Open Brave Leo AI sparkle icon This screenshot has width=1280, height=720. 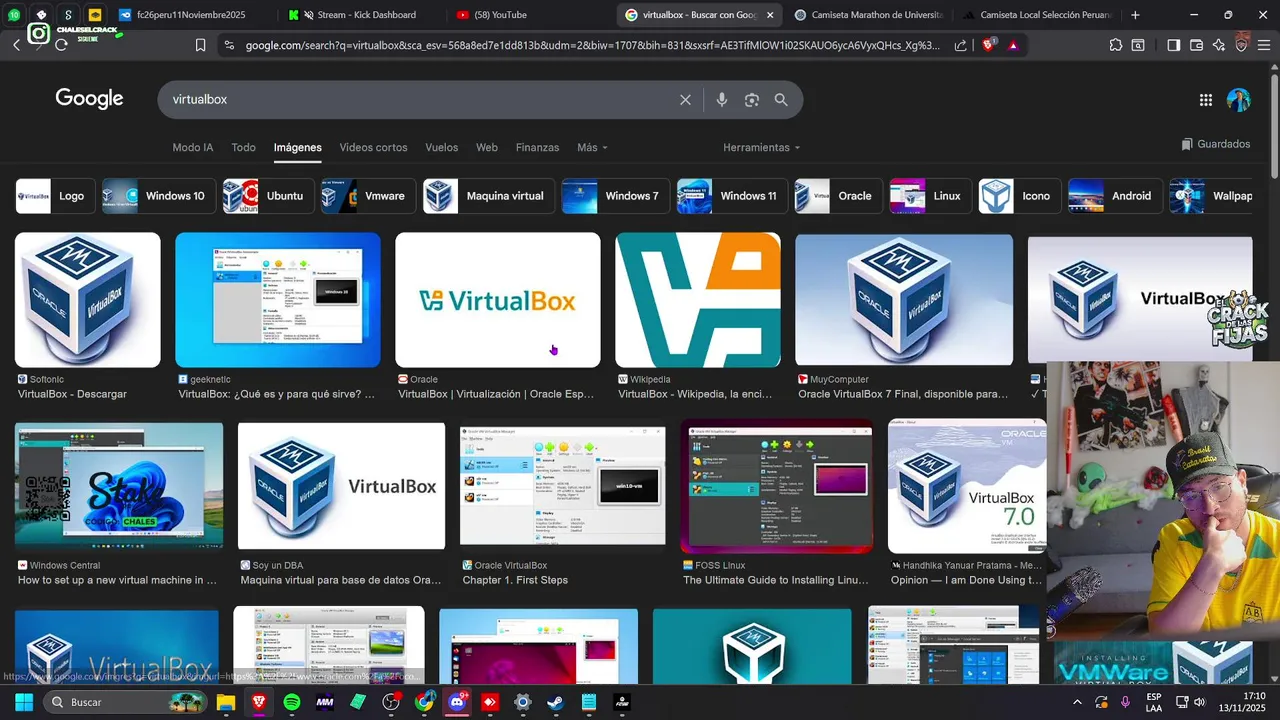point(1219,45)
